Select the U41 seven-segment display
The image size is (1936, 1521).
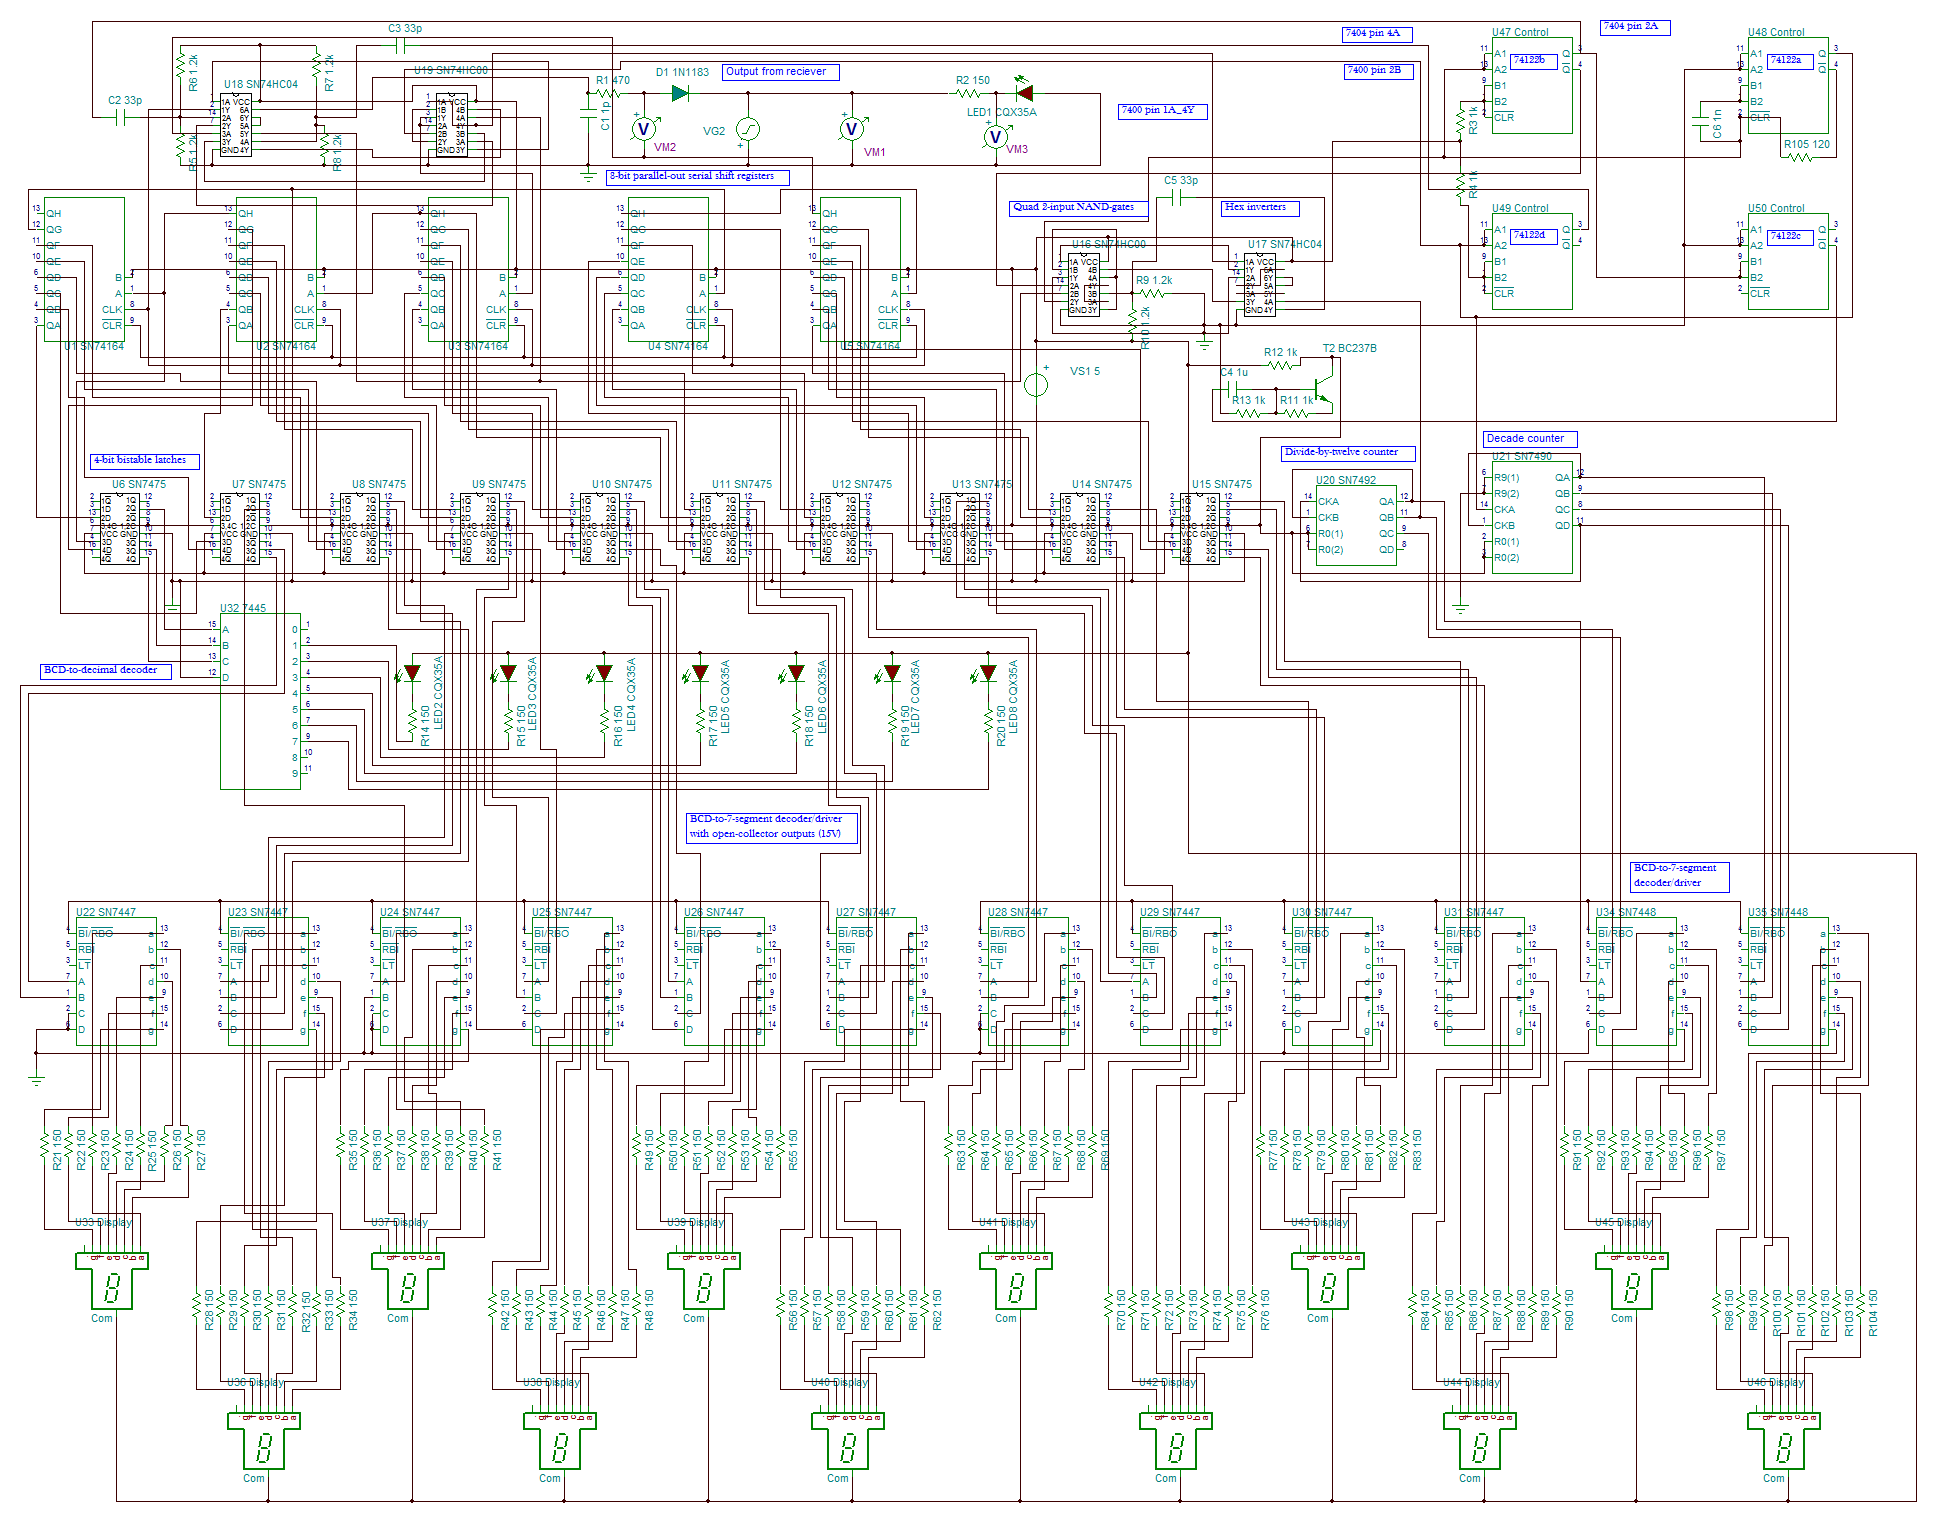[x=1016, y=1281]
